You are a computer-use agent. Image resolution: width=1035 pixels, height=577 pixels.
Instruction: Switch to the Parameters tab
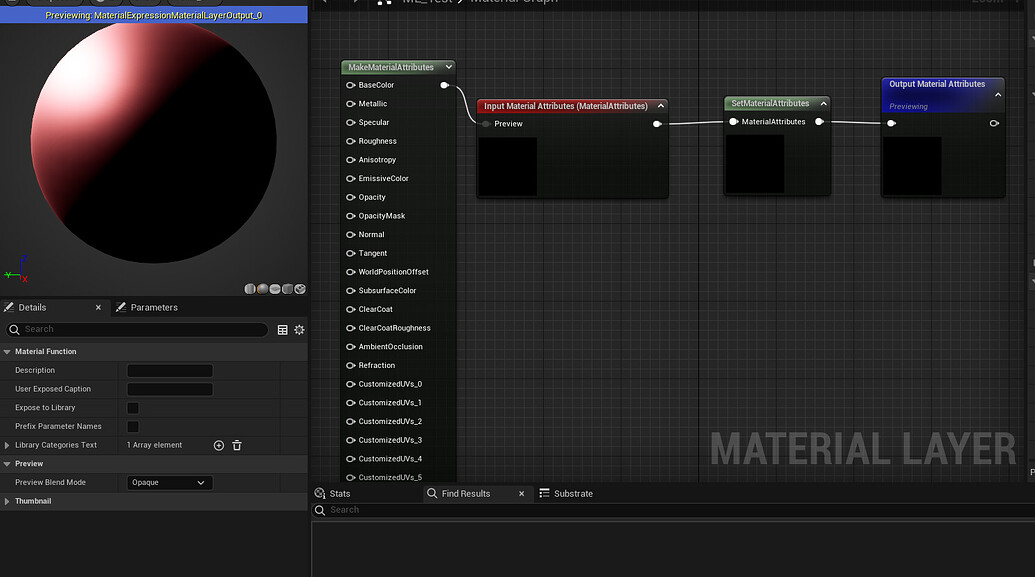[x=154, y=307]
